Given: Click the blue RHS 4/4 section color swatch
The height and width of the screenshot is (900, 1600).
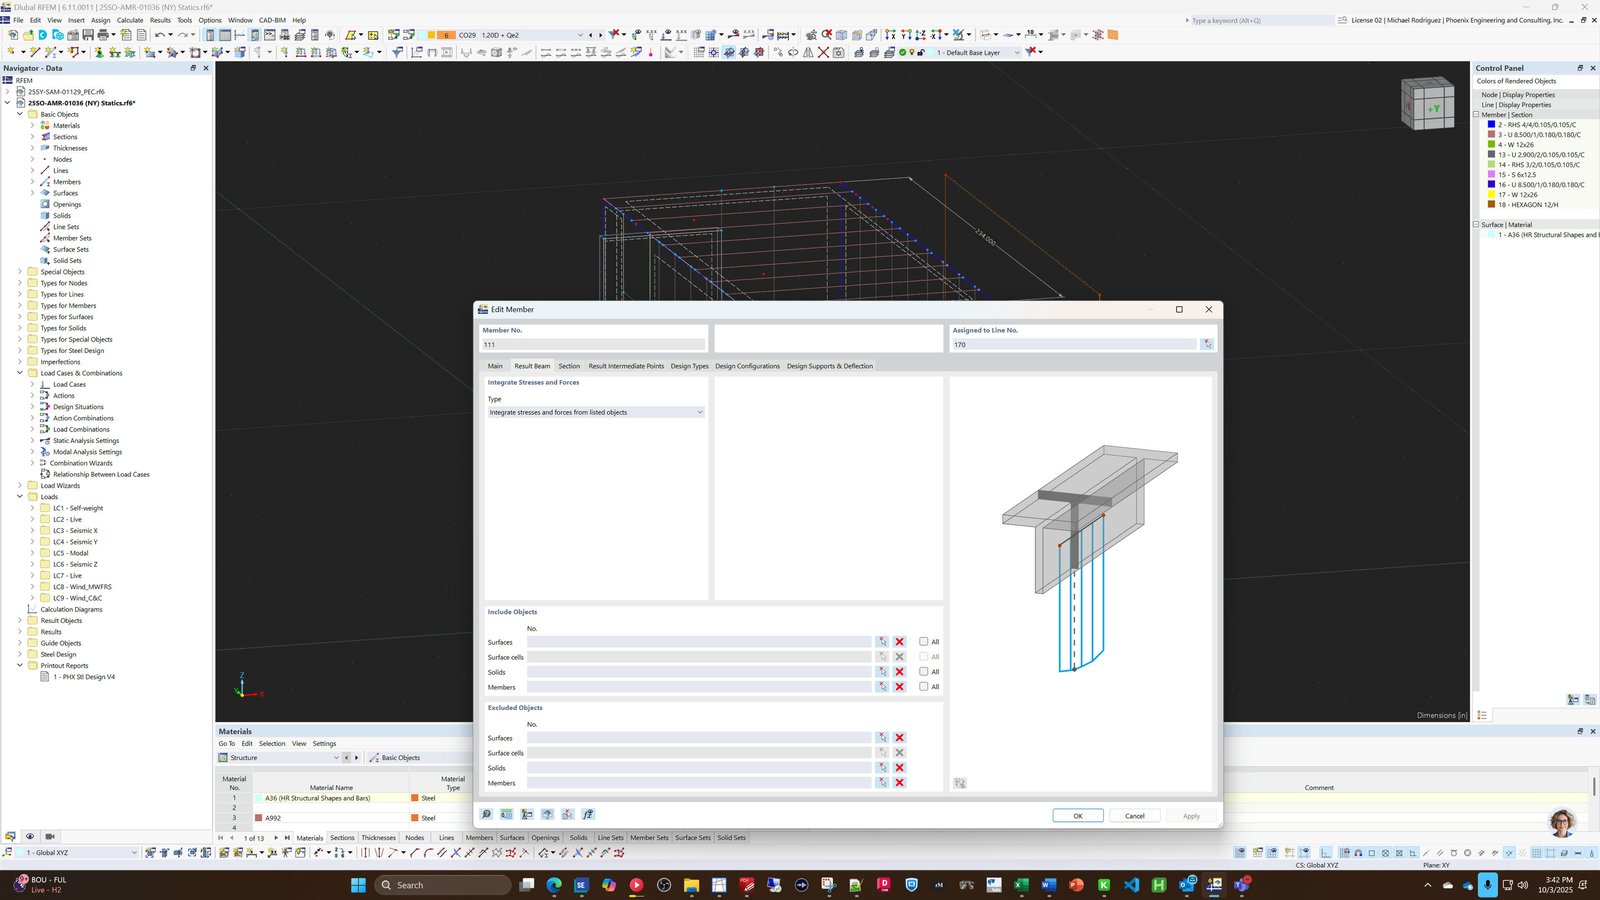Looking at the screenshot, I should (x=1491, y=125).
